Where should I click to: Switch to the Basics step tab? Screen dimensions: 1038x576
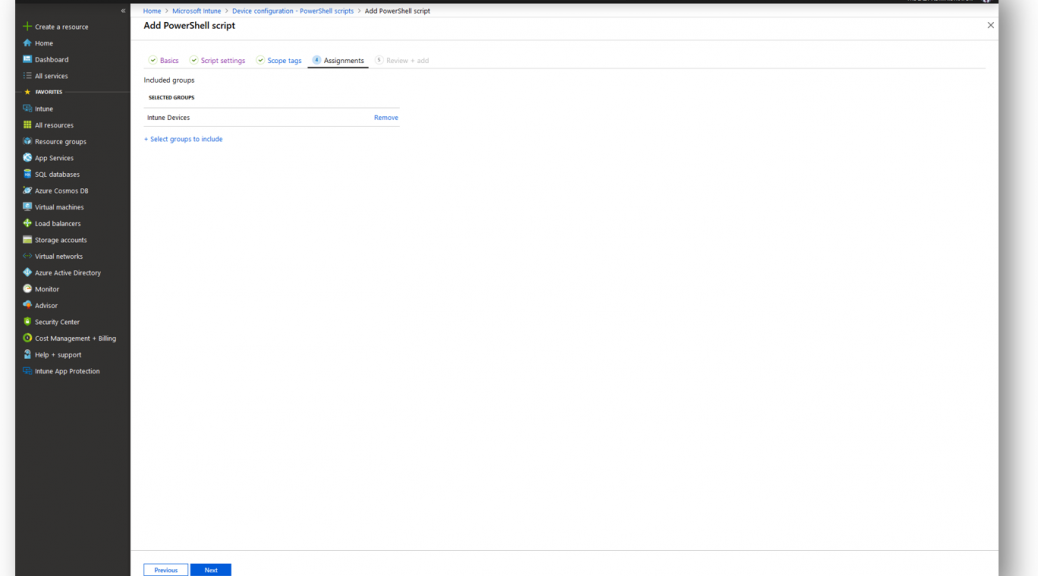tap(164, 60)
